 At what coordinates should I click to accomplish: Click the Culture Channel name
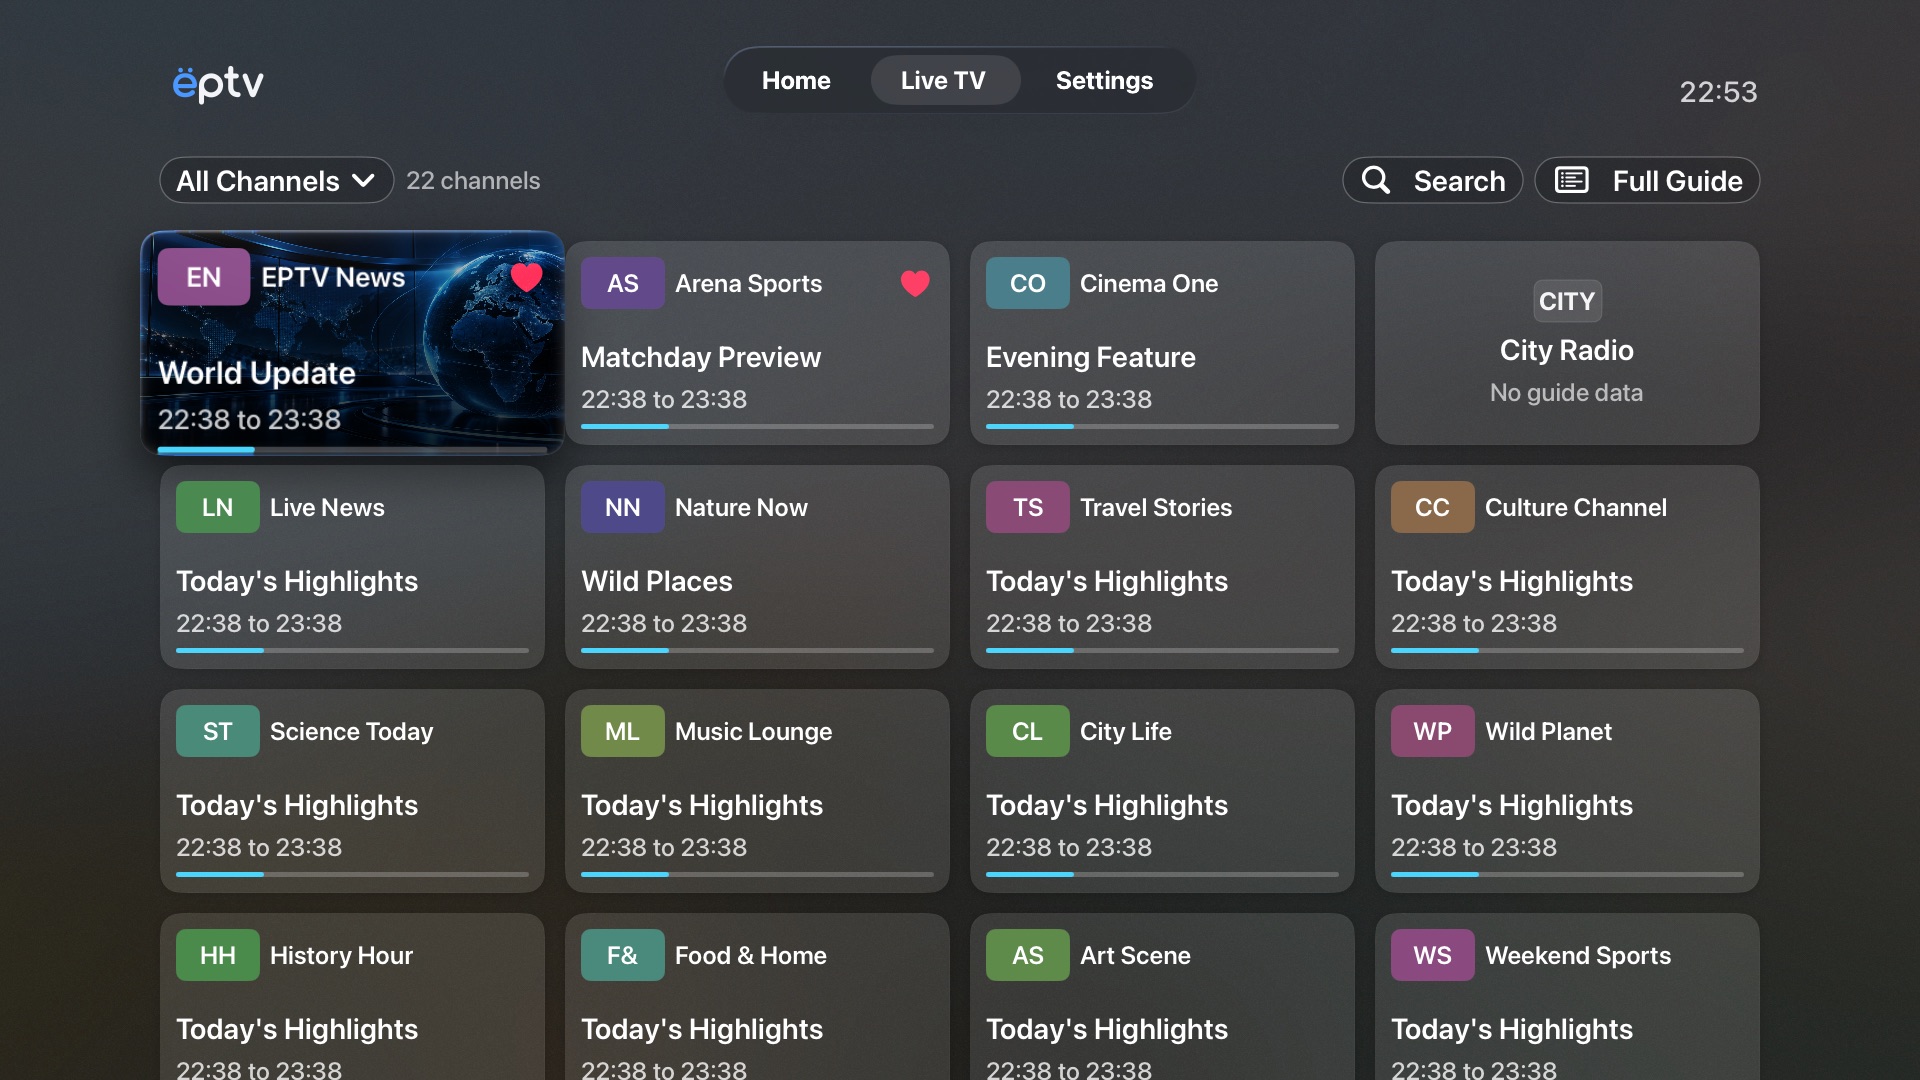(1576, 508)
